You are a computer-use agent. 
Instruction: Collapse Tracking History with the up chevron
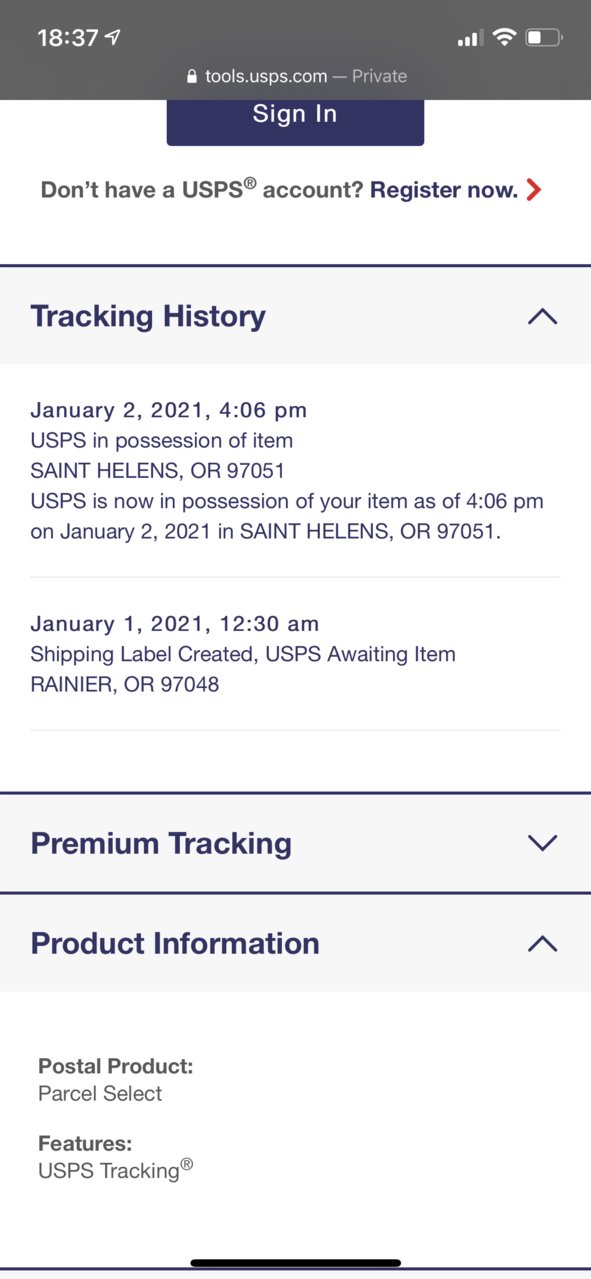(x=542, y=317)
